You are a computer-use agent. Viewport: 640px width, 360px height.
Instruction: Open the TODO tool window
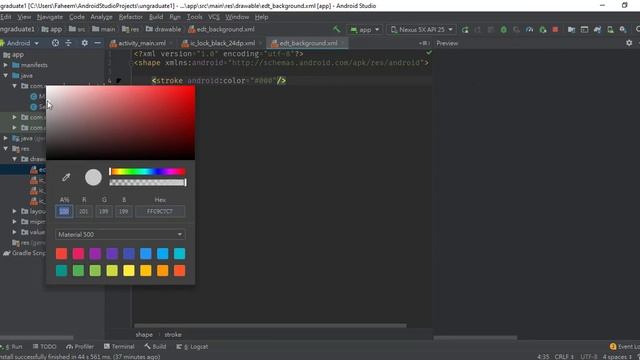pos(44,347)
